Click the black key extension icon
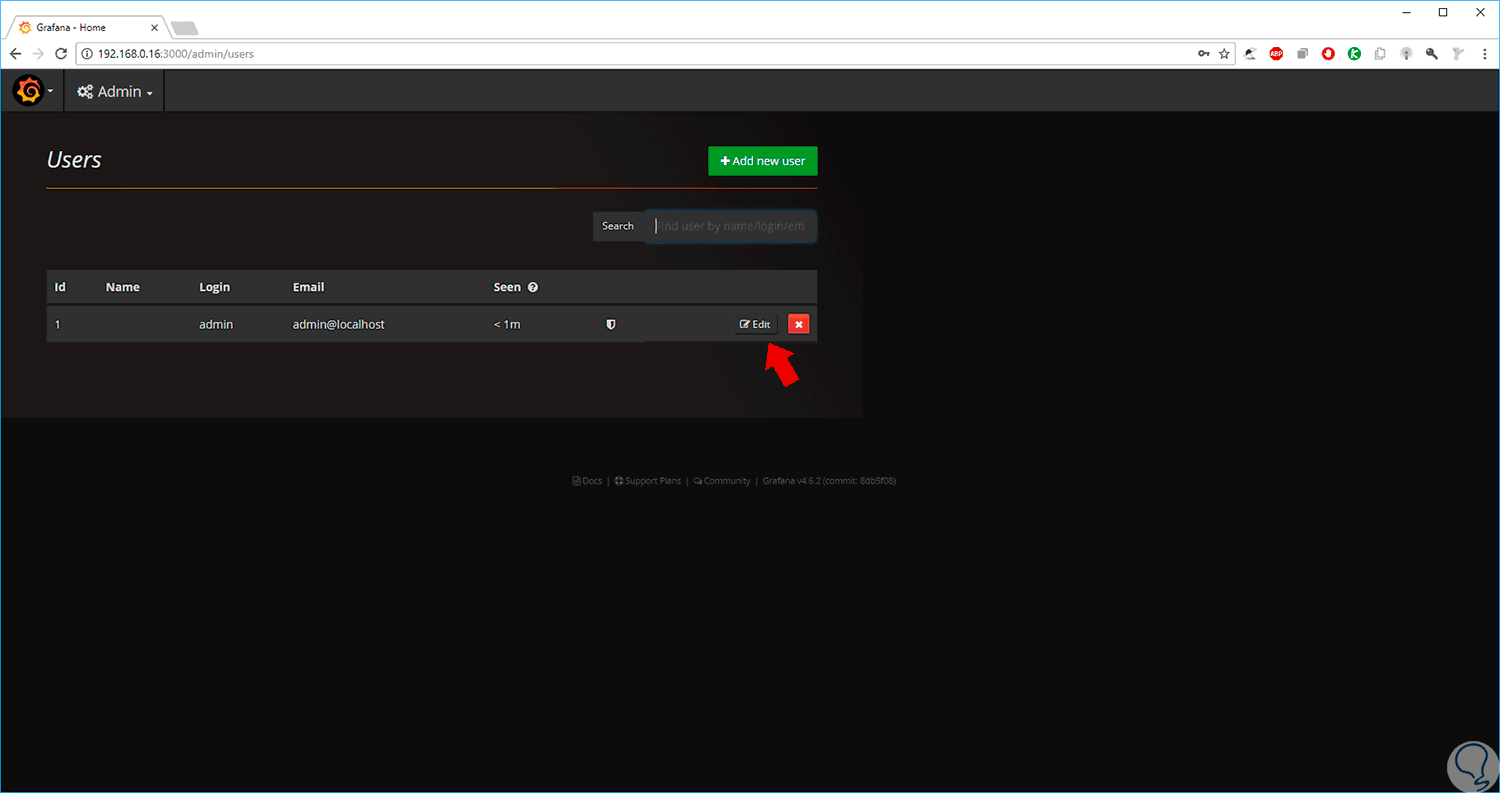The image size is (1500, 793). (x=1432, y=54)
